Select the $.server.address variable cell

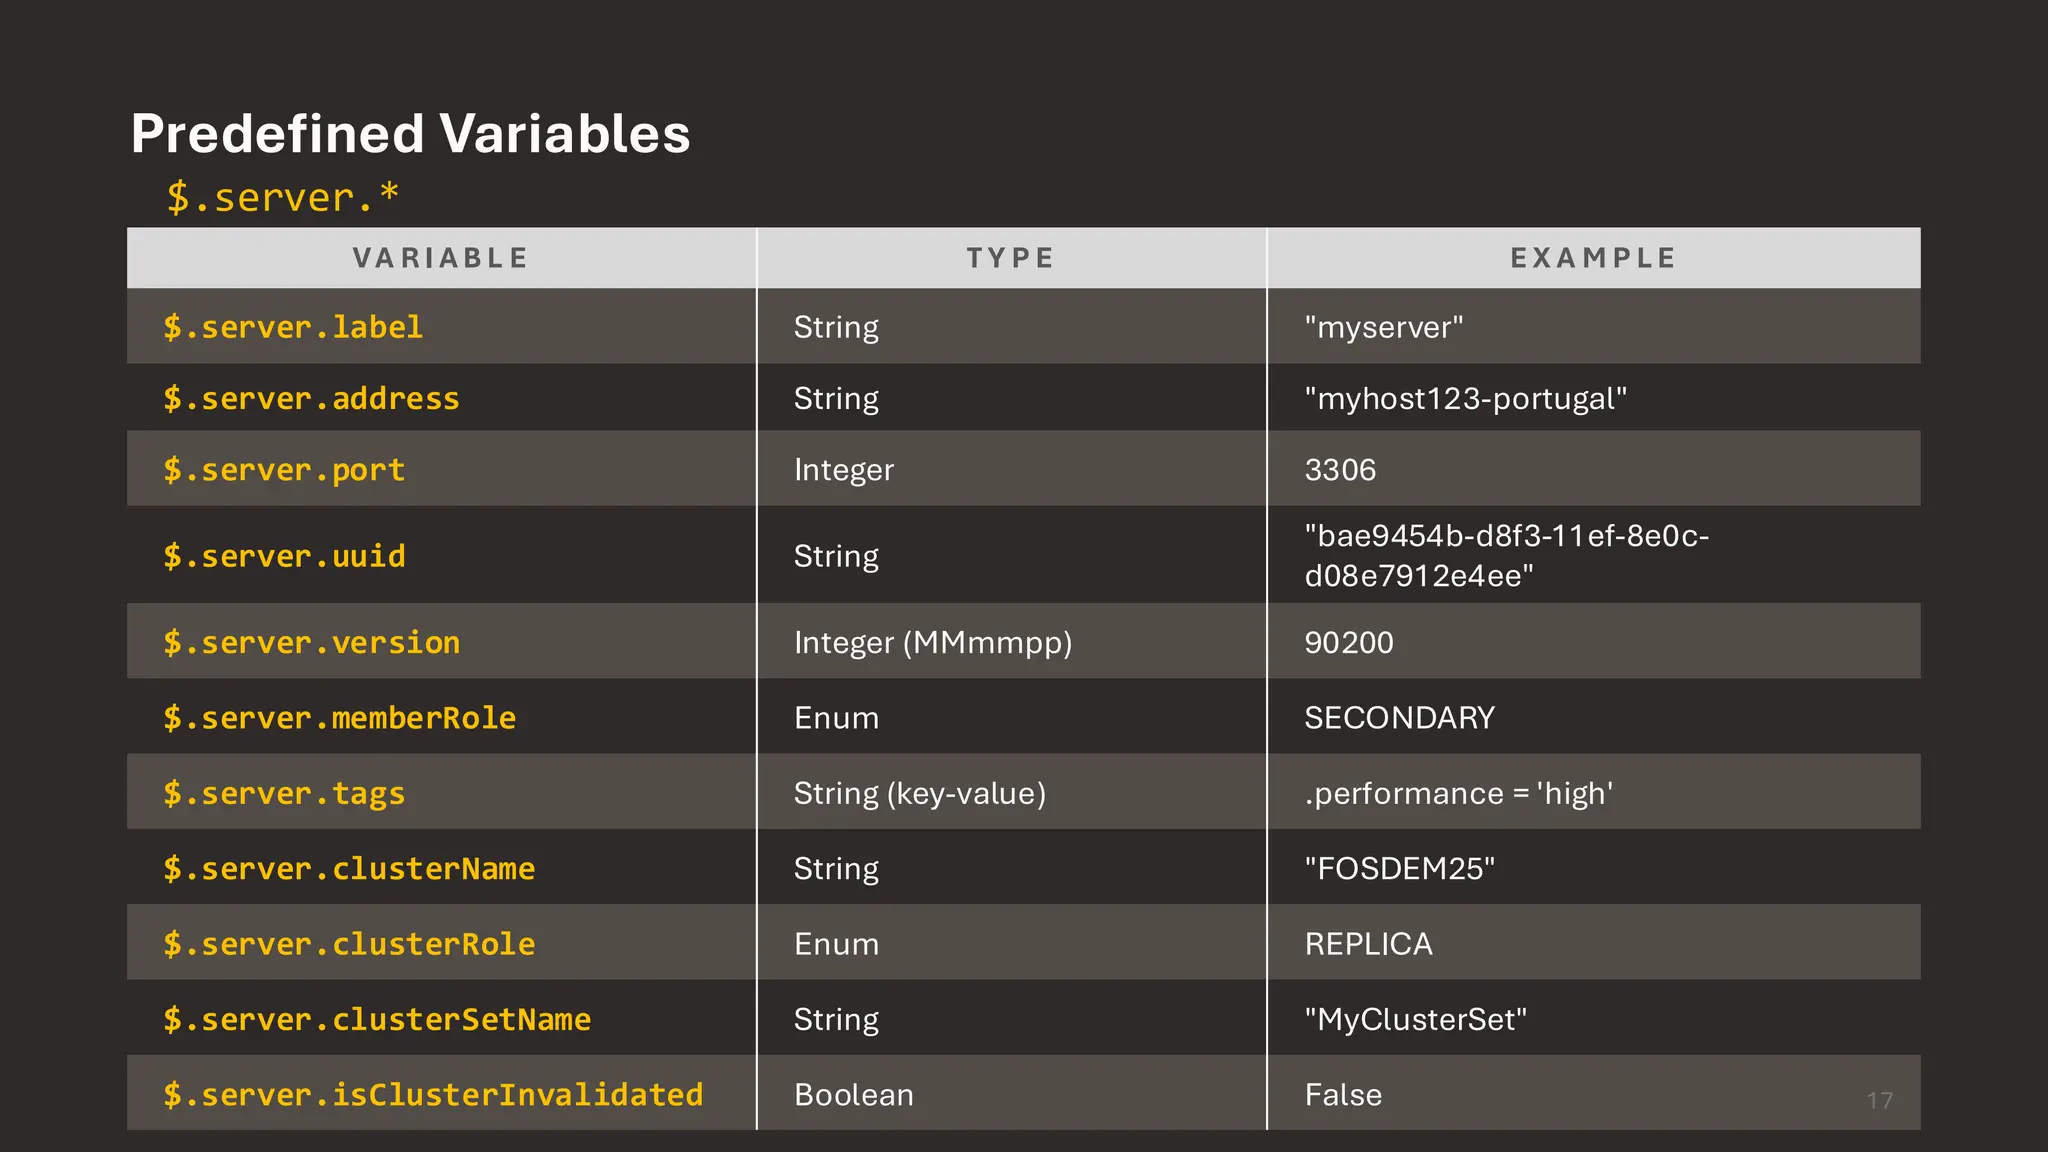[x=311, y=398]
